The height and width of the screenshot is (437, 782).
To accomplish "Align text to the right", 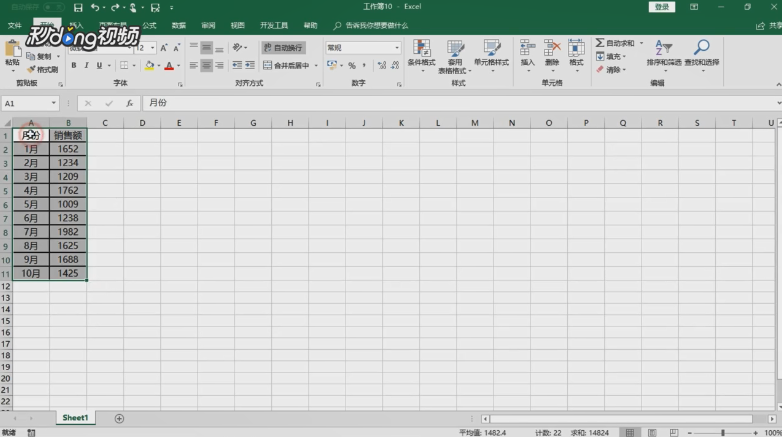I will (x=219, y=65).
